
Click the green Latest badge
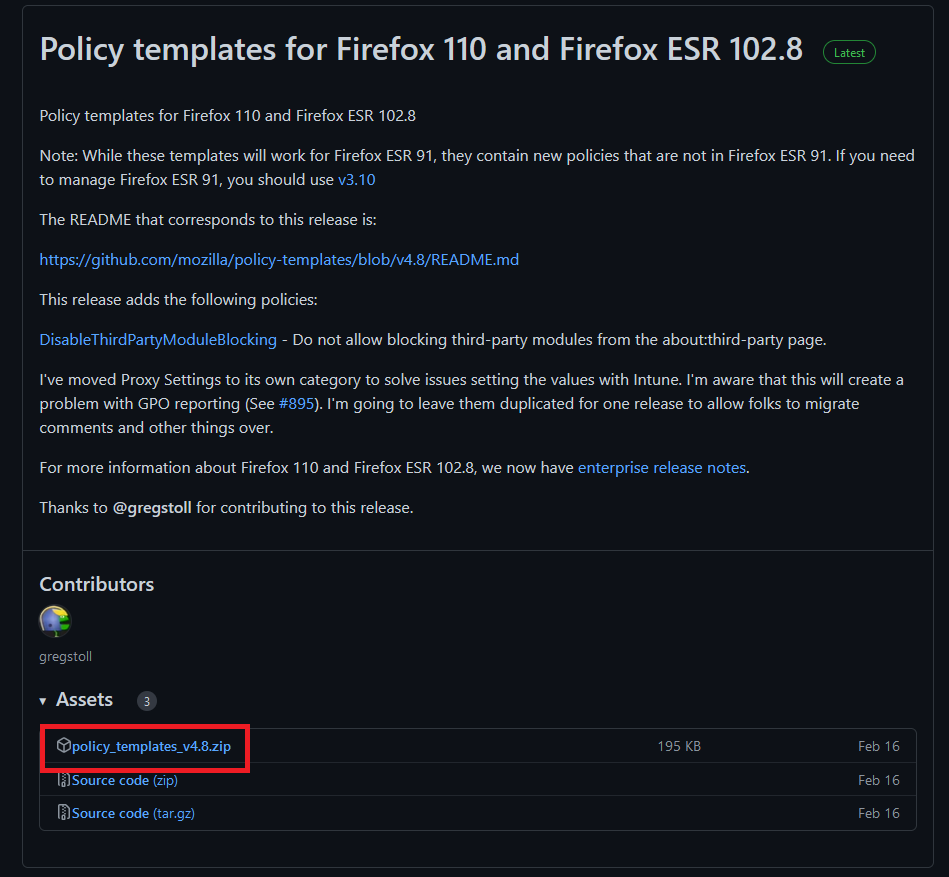click(x=849, y=53)
